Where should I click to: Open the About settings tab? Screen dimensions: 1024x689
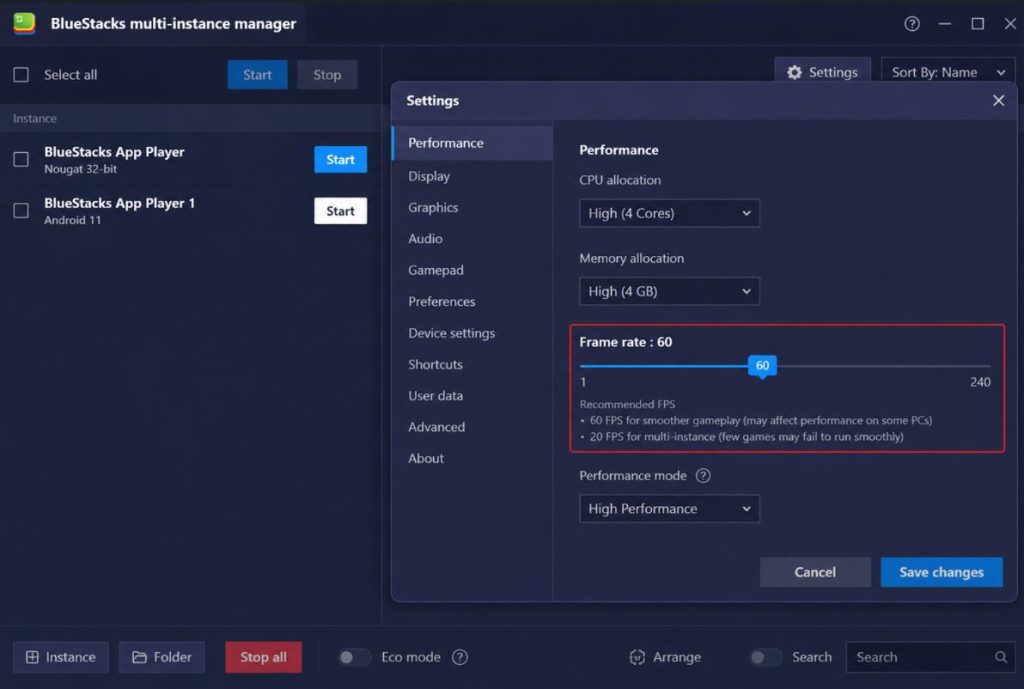pyautogui.click(x=472, y=458)
